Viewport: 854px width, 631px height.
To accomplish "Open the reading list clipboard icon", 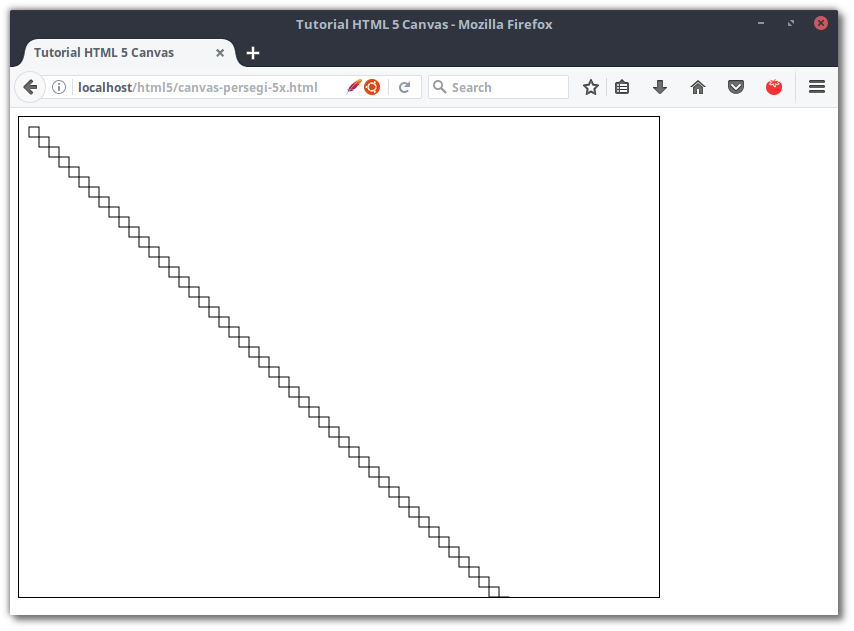I will click(622, 87).
